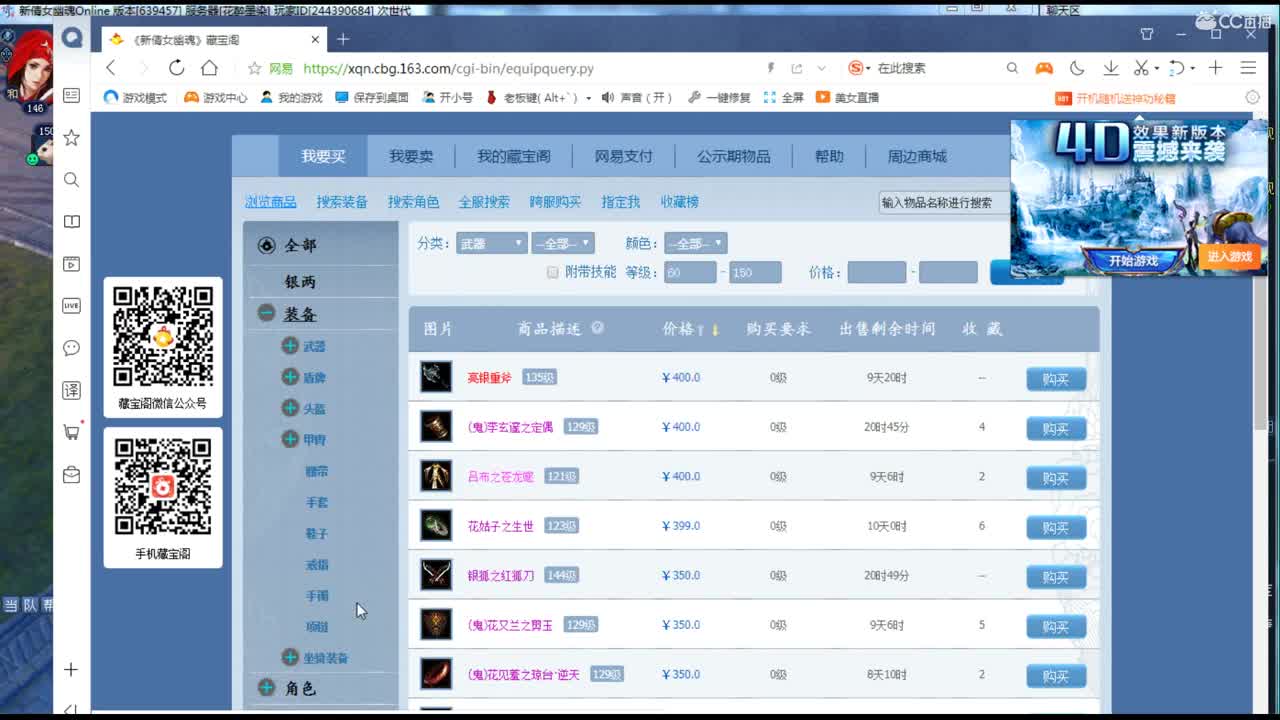Click 进入游戏 on the 4D ad
This screenshot has width=1280, height=720.
point(1229,256)
